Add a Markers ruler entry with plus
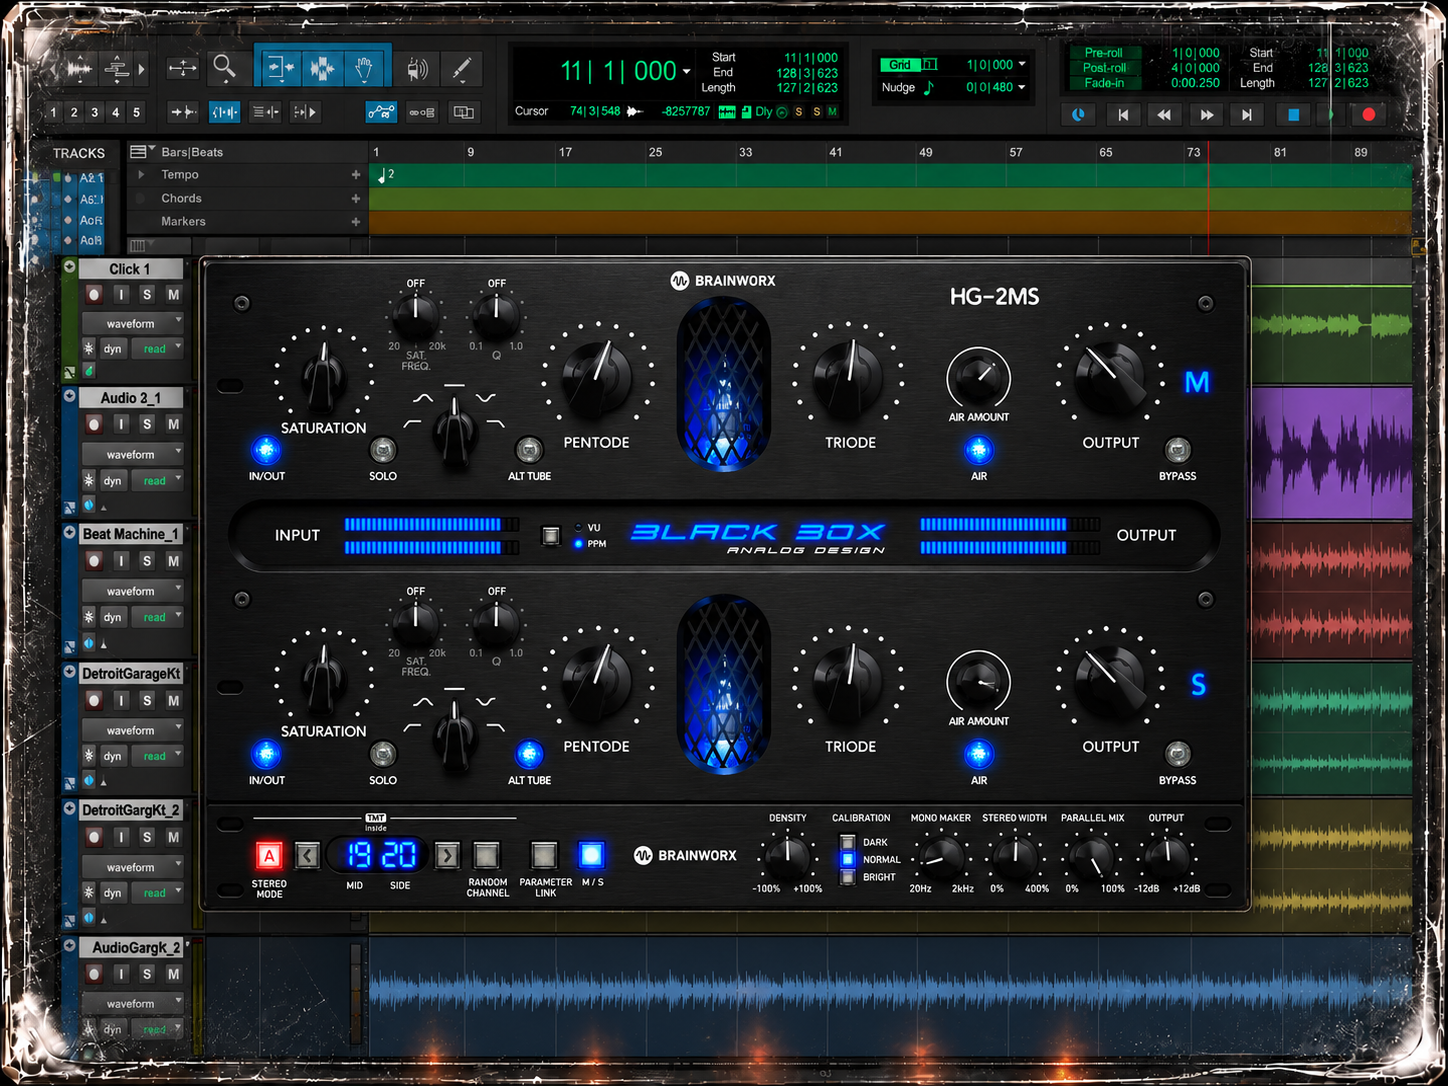 [355, 221]
